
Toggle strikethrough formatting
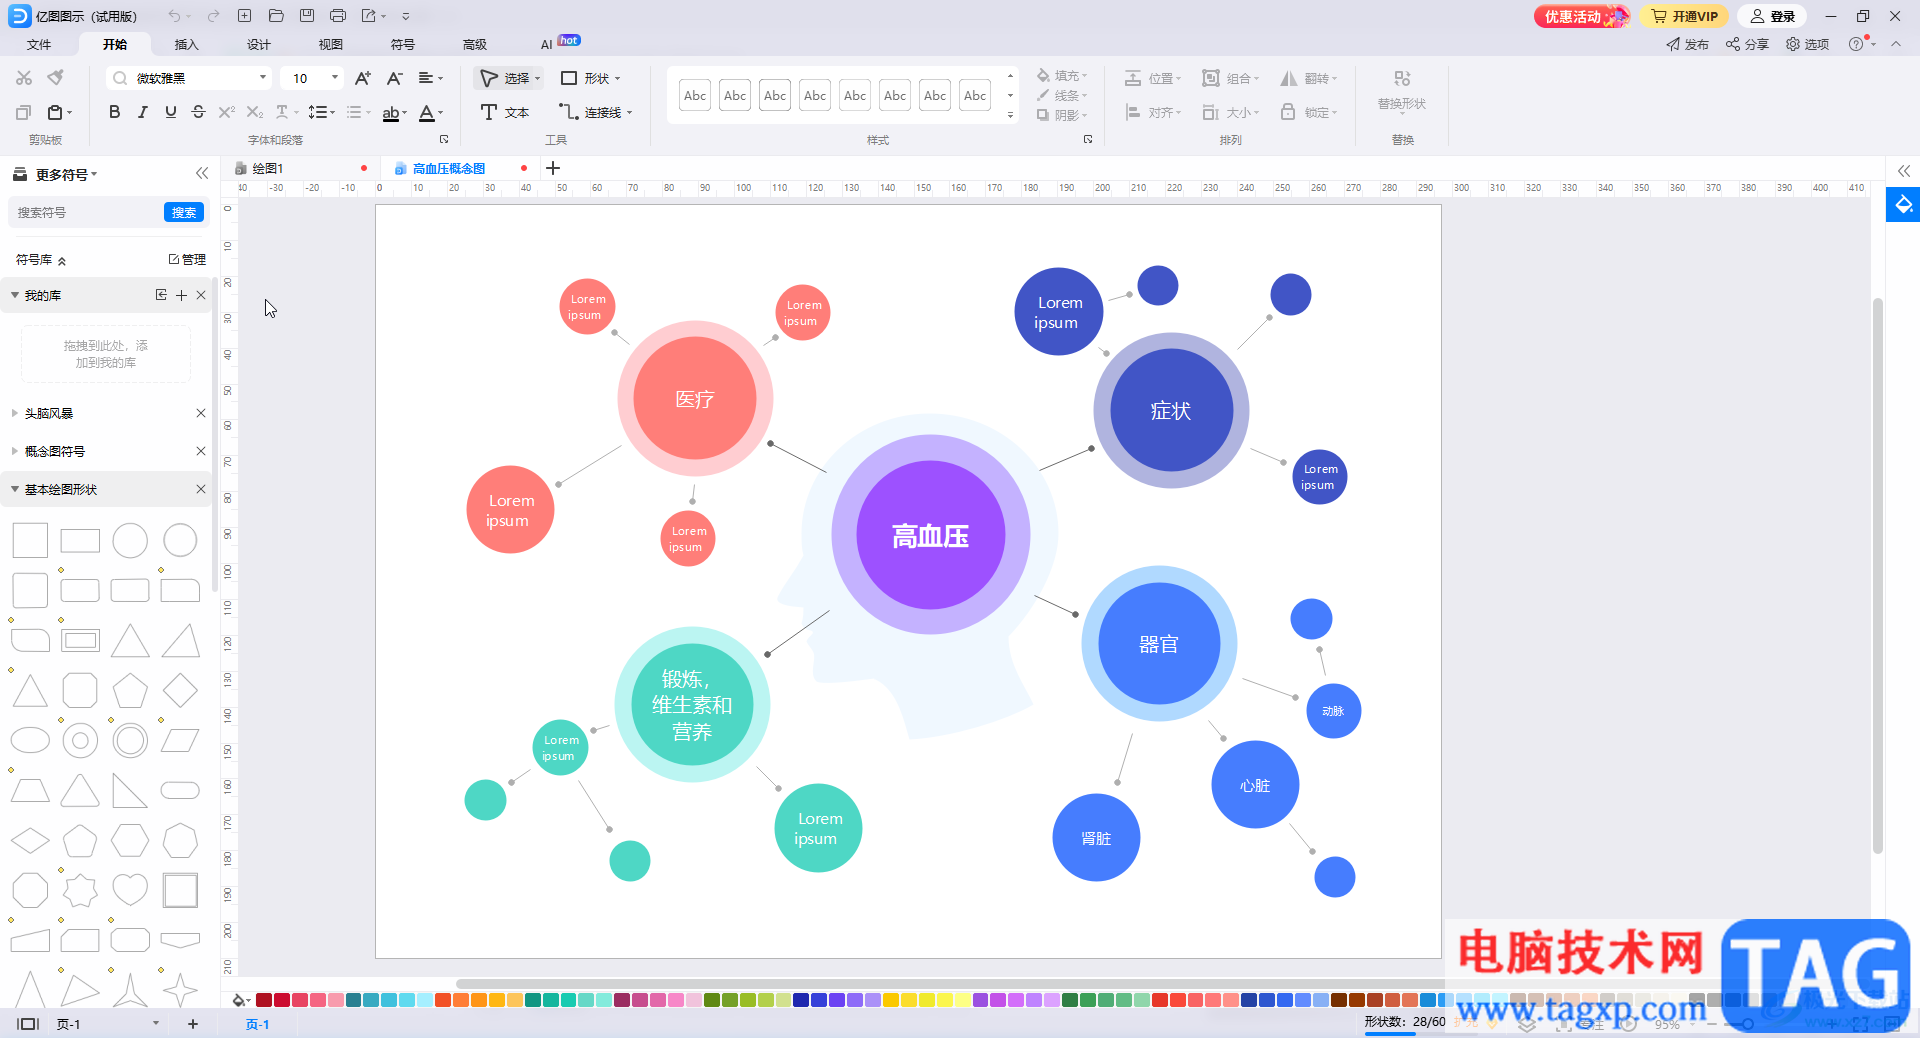(x=198, y=112)
